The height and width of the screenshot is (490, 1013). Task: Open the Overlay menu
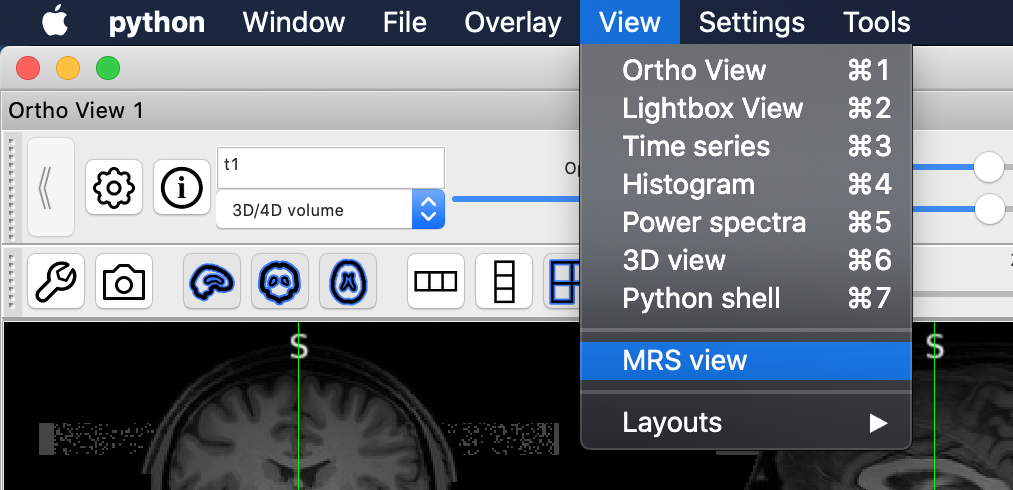pyautogui.click(x=513, y=22)
